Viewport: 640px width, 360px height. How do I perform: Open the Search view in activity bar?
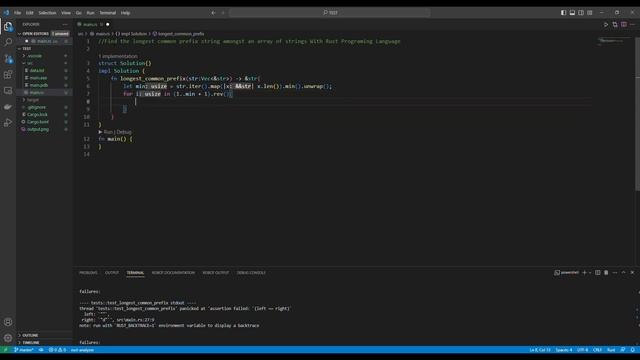click(x=8, y=42)
